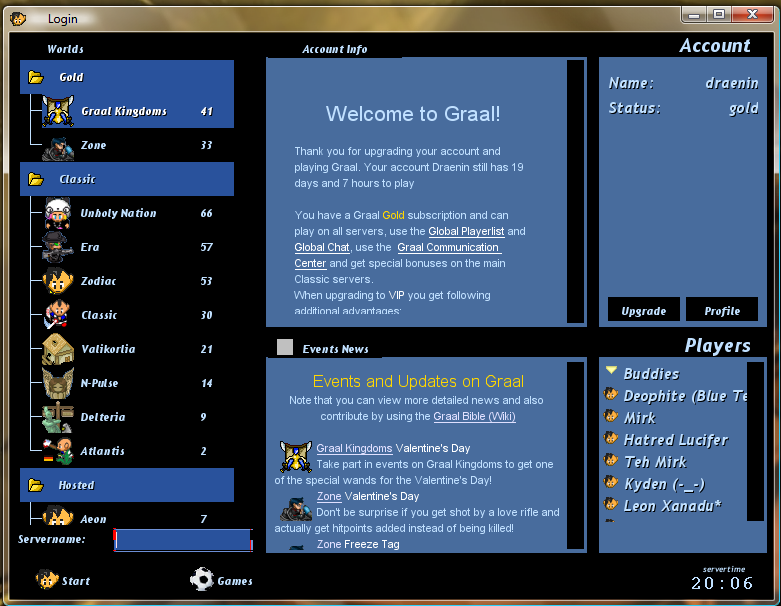
Task: Click the Start head icon
Action: [x=47, y=580]
